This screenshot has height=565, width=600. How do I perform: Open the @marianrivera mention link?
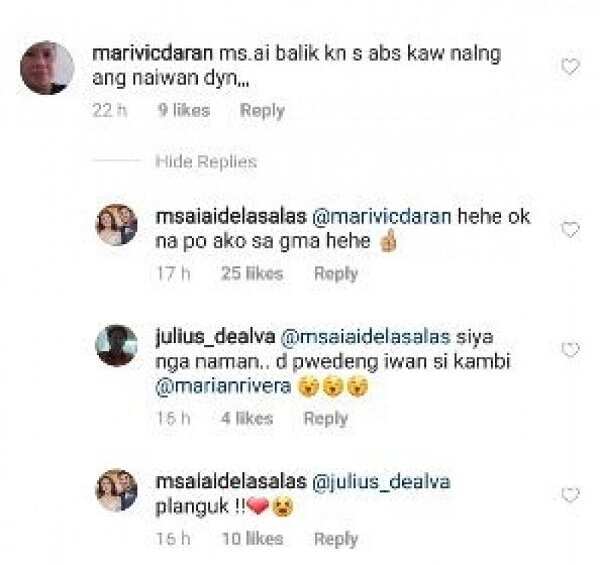click(x=223, y=386)
